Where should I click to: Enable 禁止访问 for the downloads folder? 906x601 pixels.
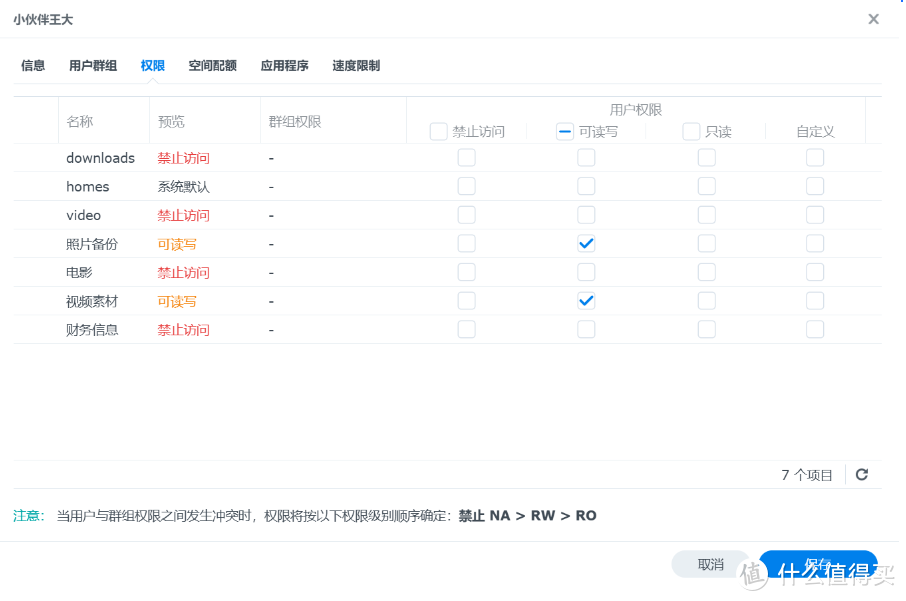[x=466, y=157]
